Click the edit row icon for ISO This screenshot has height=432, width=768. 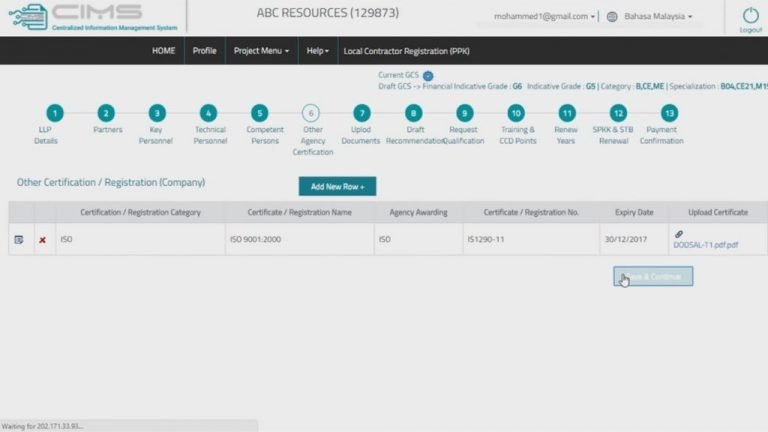click(x=19, y=240)
